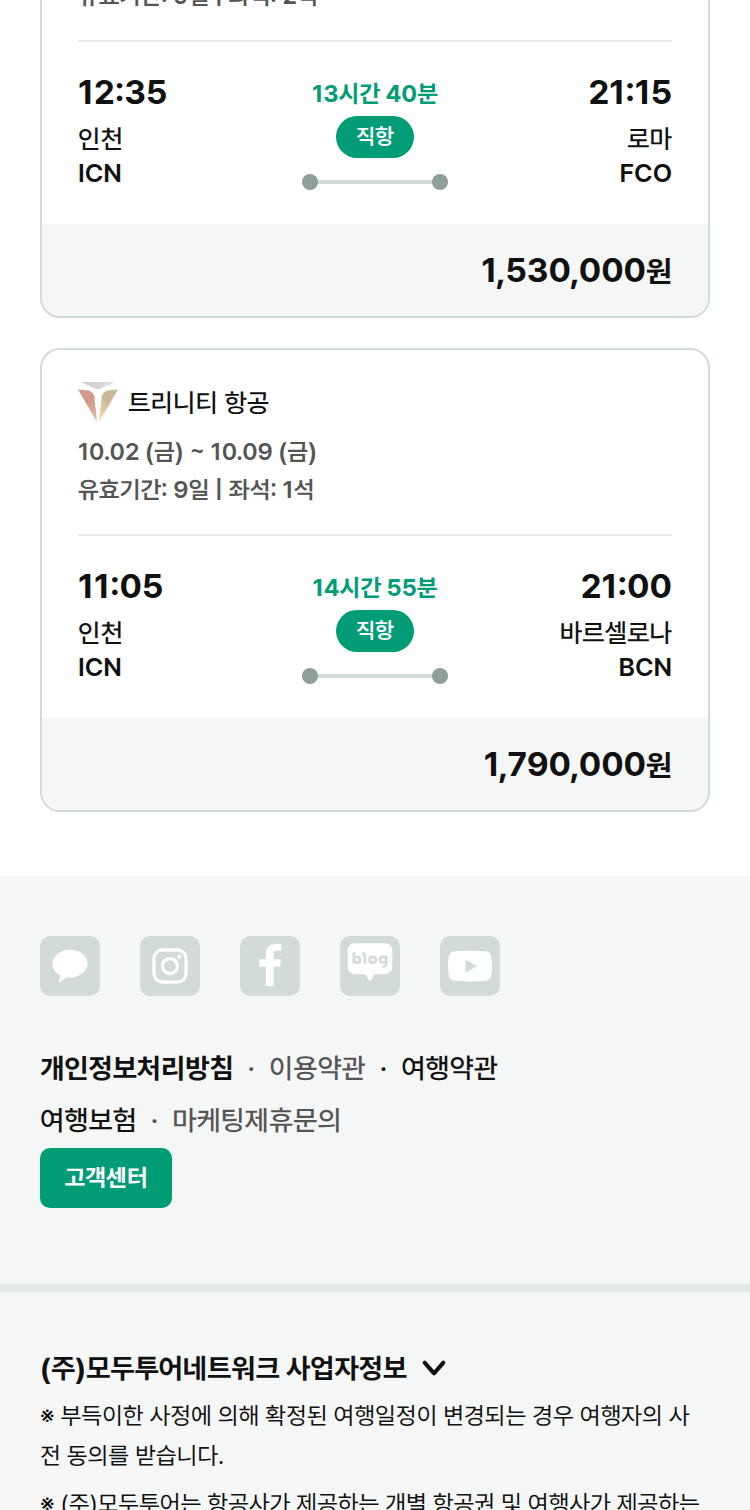Open the 트리니티 항공 flight card title
The width and height of the screenshot is (750, 1510).
(198, 403)
